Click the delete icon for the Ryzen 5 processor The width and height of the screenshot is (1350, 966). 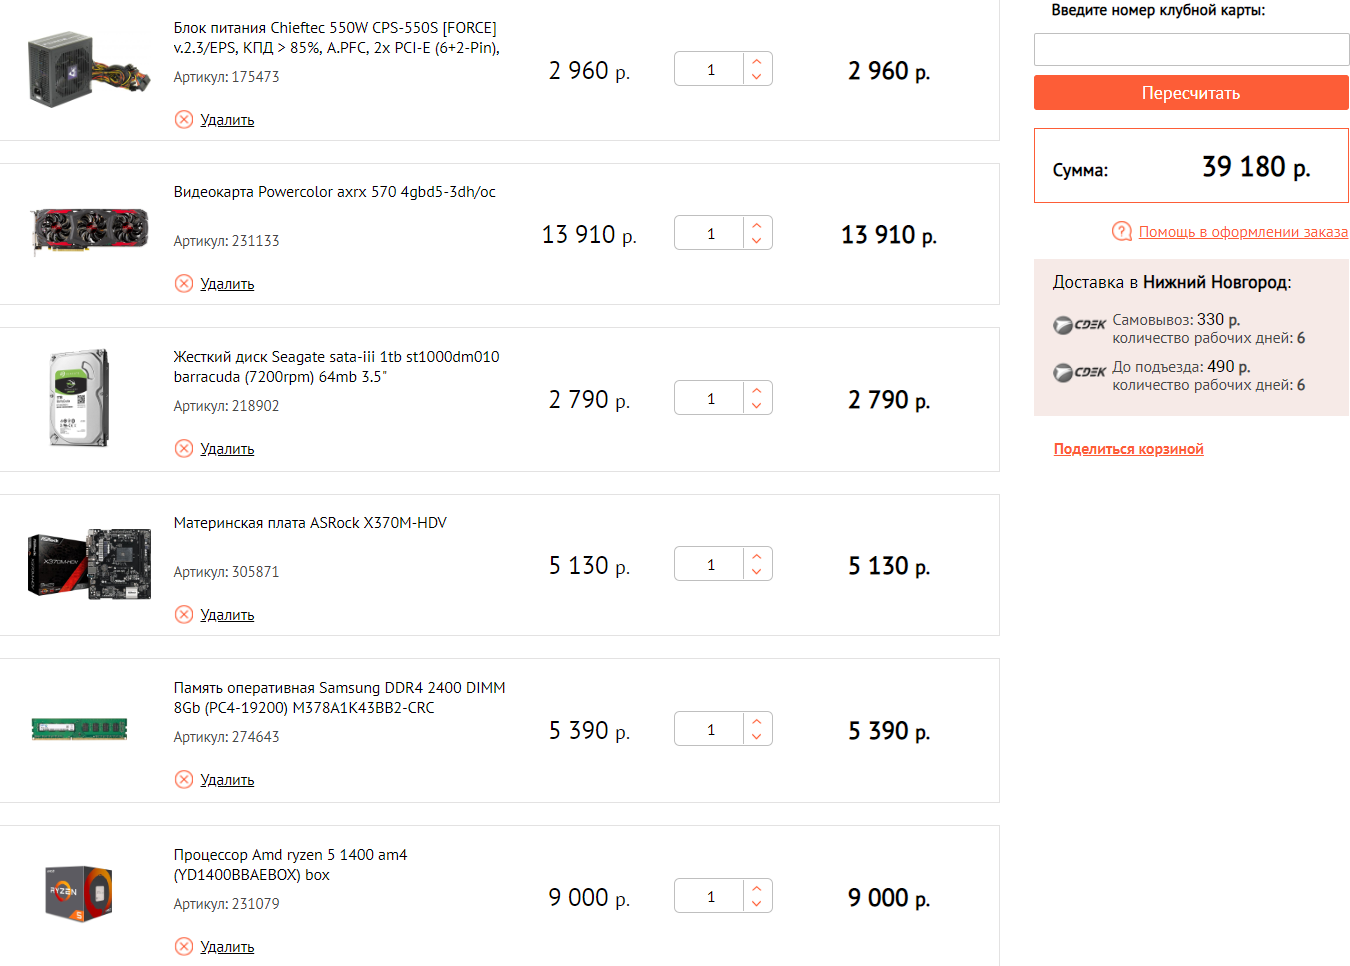(x=184, y=947)
